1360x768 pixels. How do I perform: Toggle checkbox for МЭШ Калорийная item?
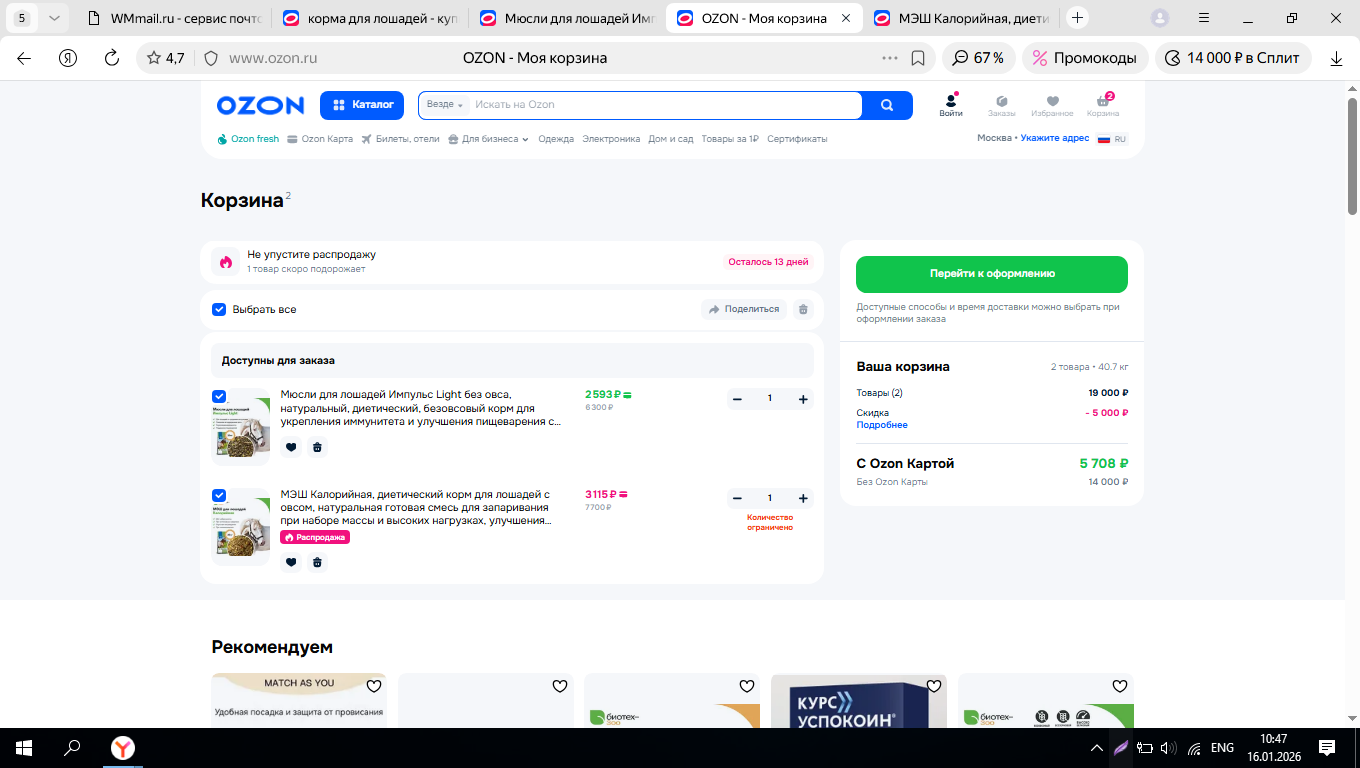219,495
